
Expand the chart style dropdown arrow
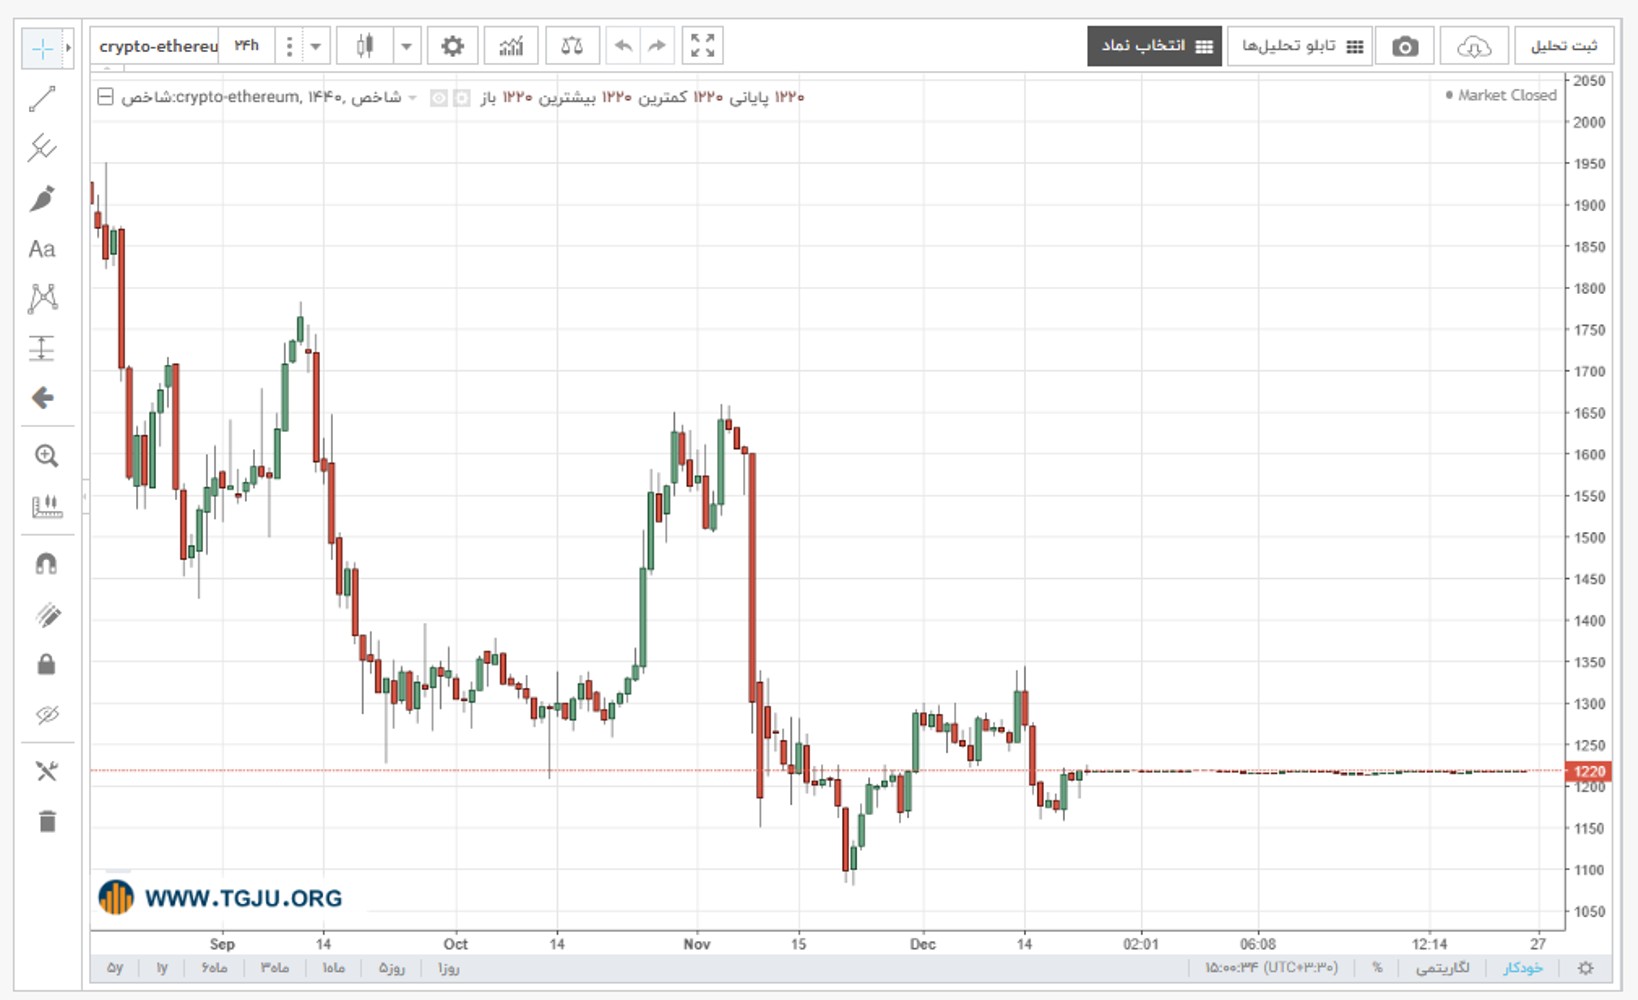(406, 46)
